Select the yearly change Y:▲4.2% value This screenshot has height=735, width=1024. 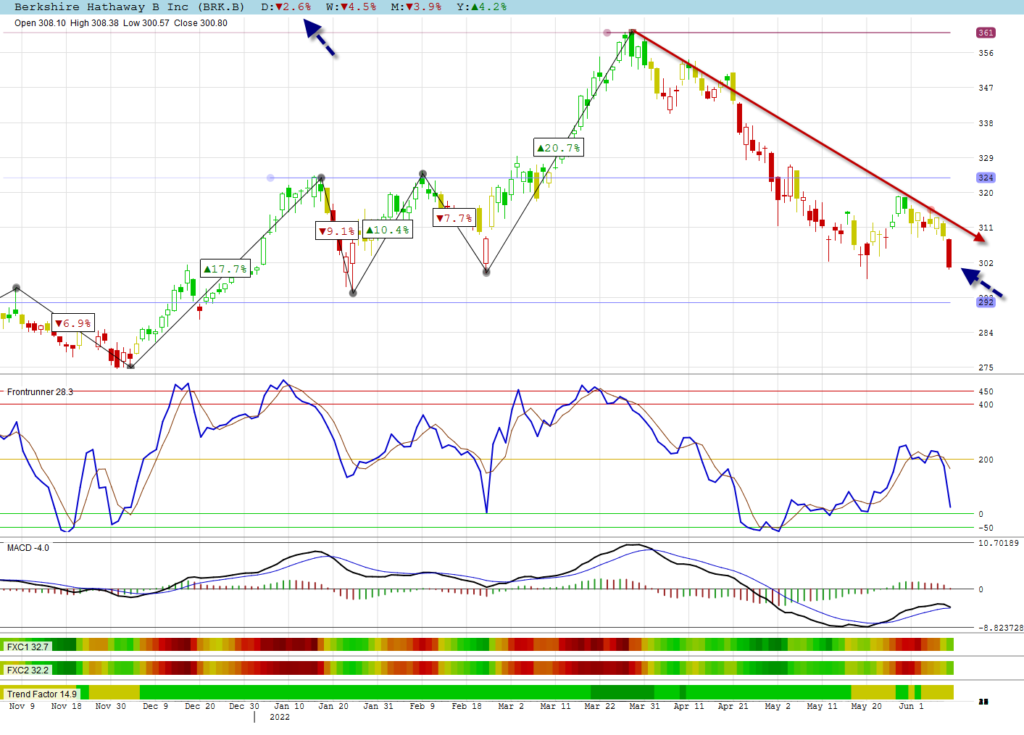pos(481,7)
